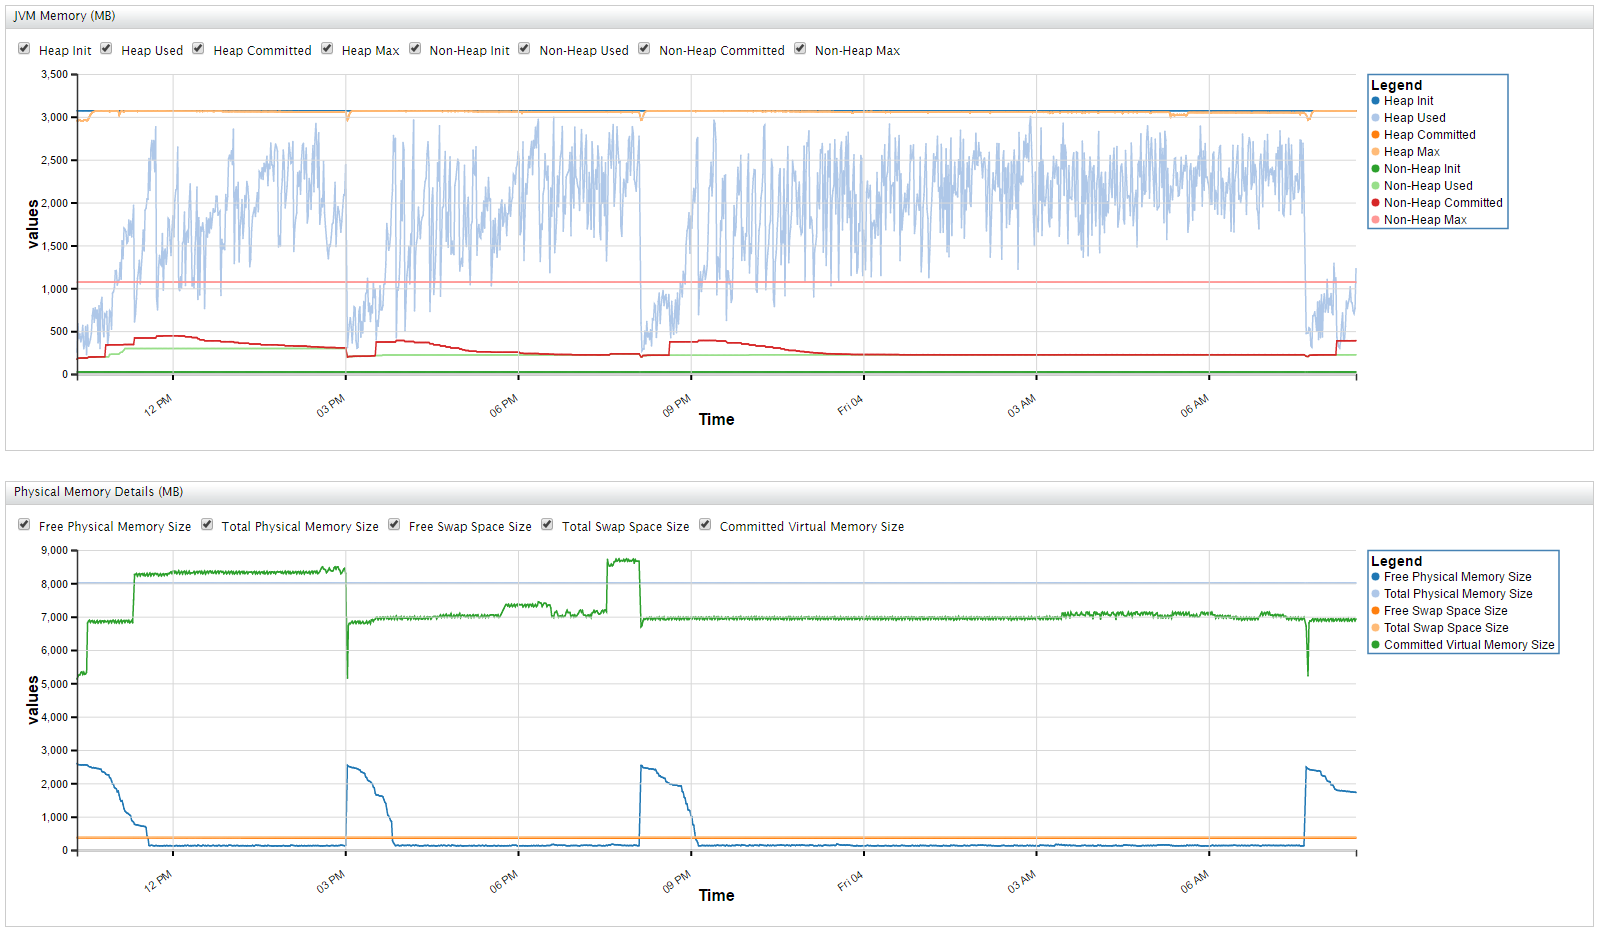
Task: Toggle Total Physical Memory Size checkbox
Action: [207, 525]
